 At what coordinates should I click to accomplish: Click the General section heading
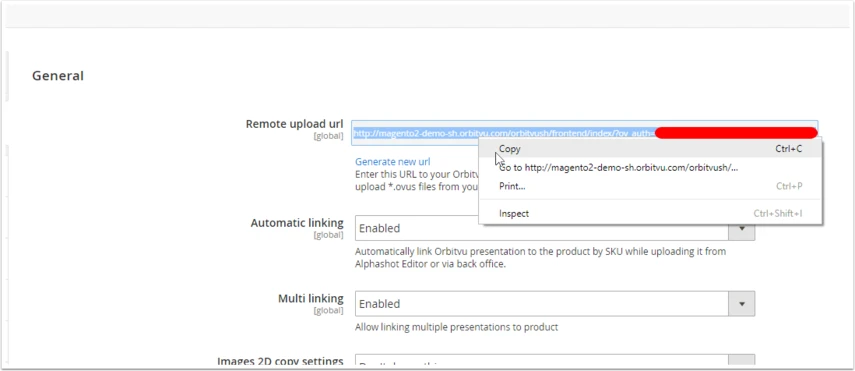coord(58,76)
